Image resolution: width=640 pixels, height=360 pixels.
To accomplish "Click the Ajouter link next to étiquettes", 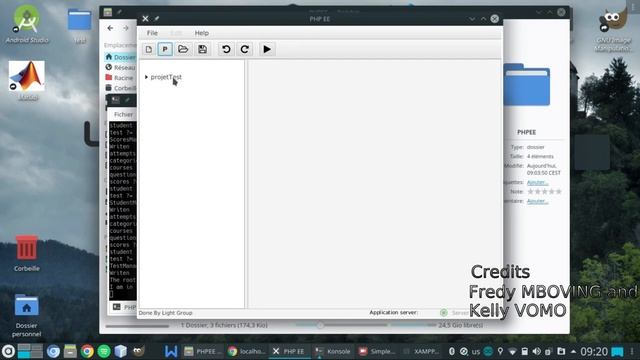I will (x=537, y=182).
